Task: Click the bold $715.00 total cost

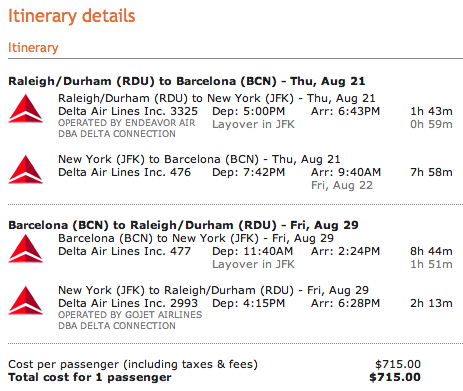Action: point(395,377)
